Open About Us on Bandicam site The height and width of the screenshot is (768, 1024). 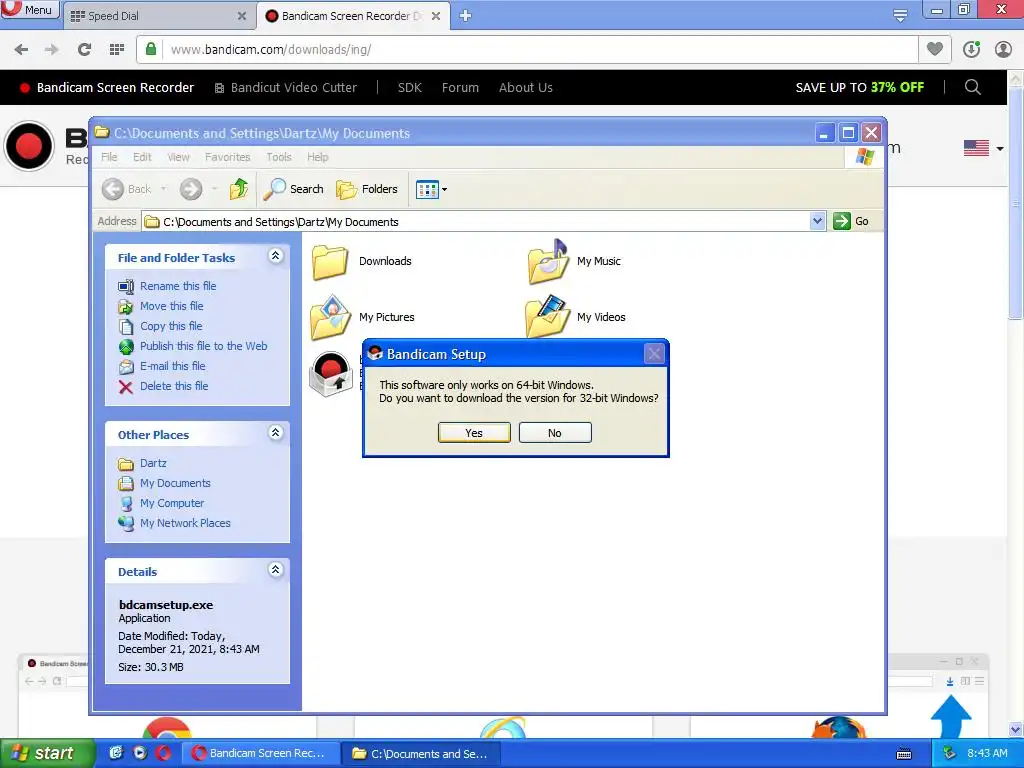[x=526, y=88]
